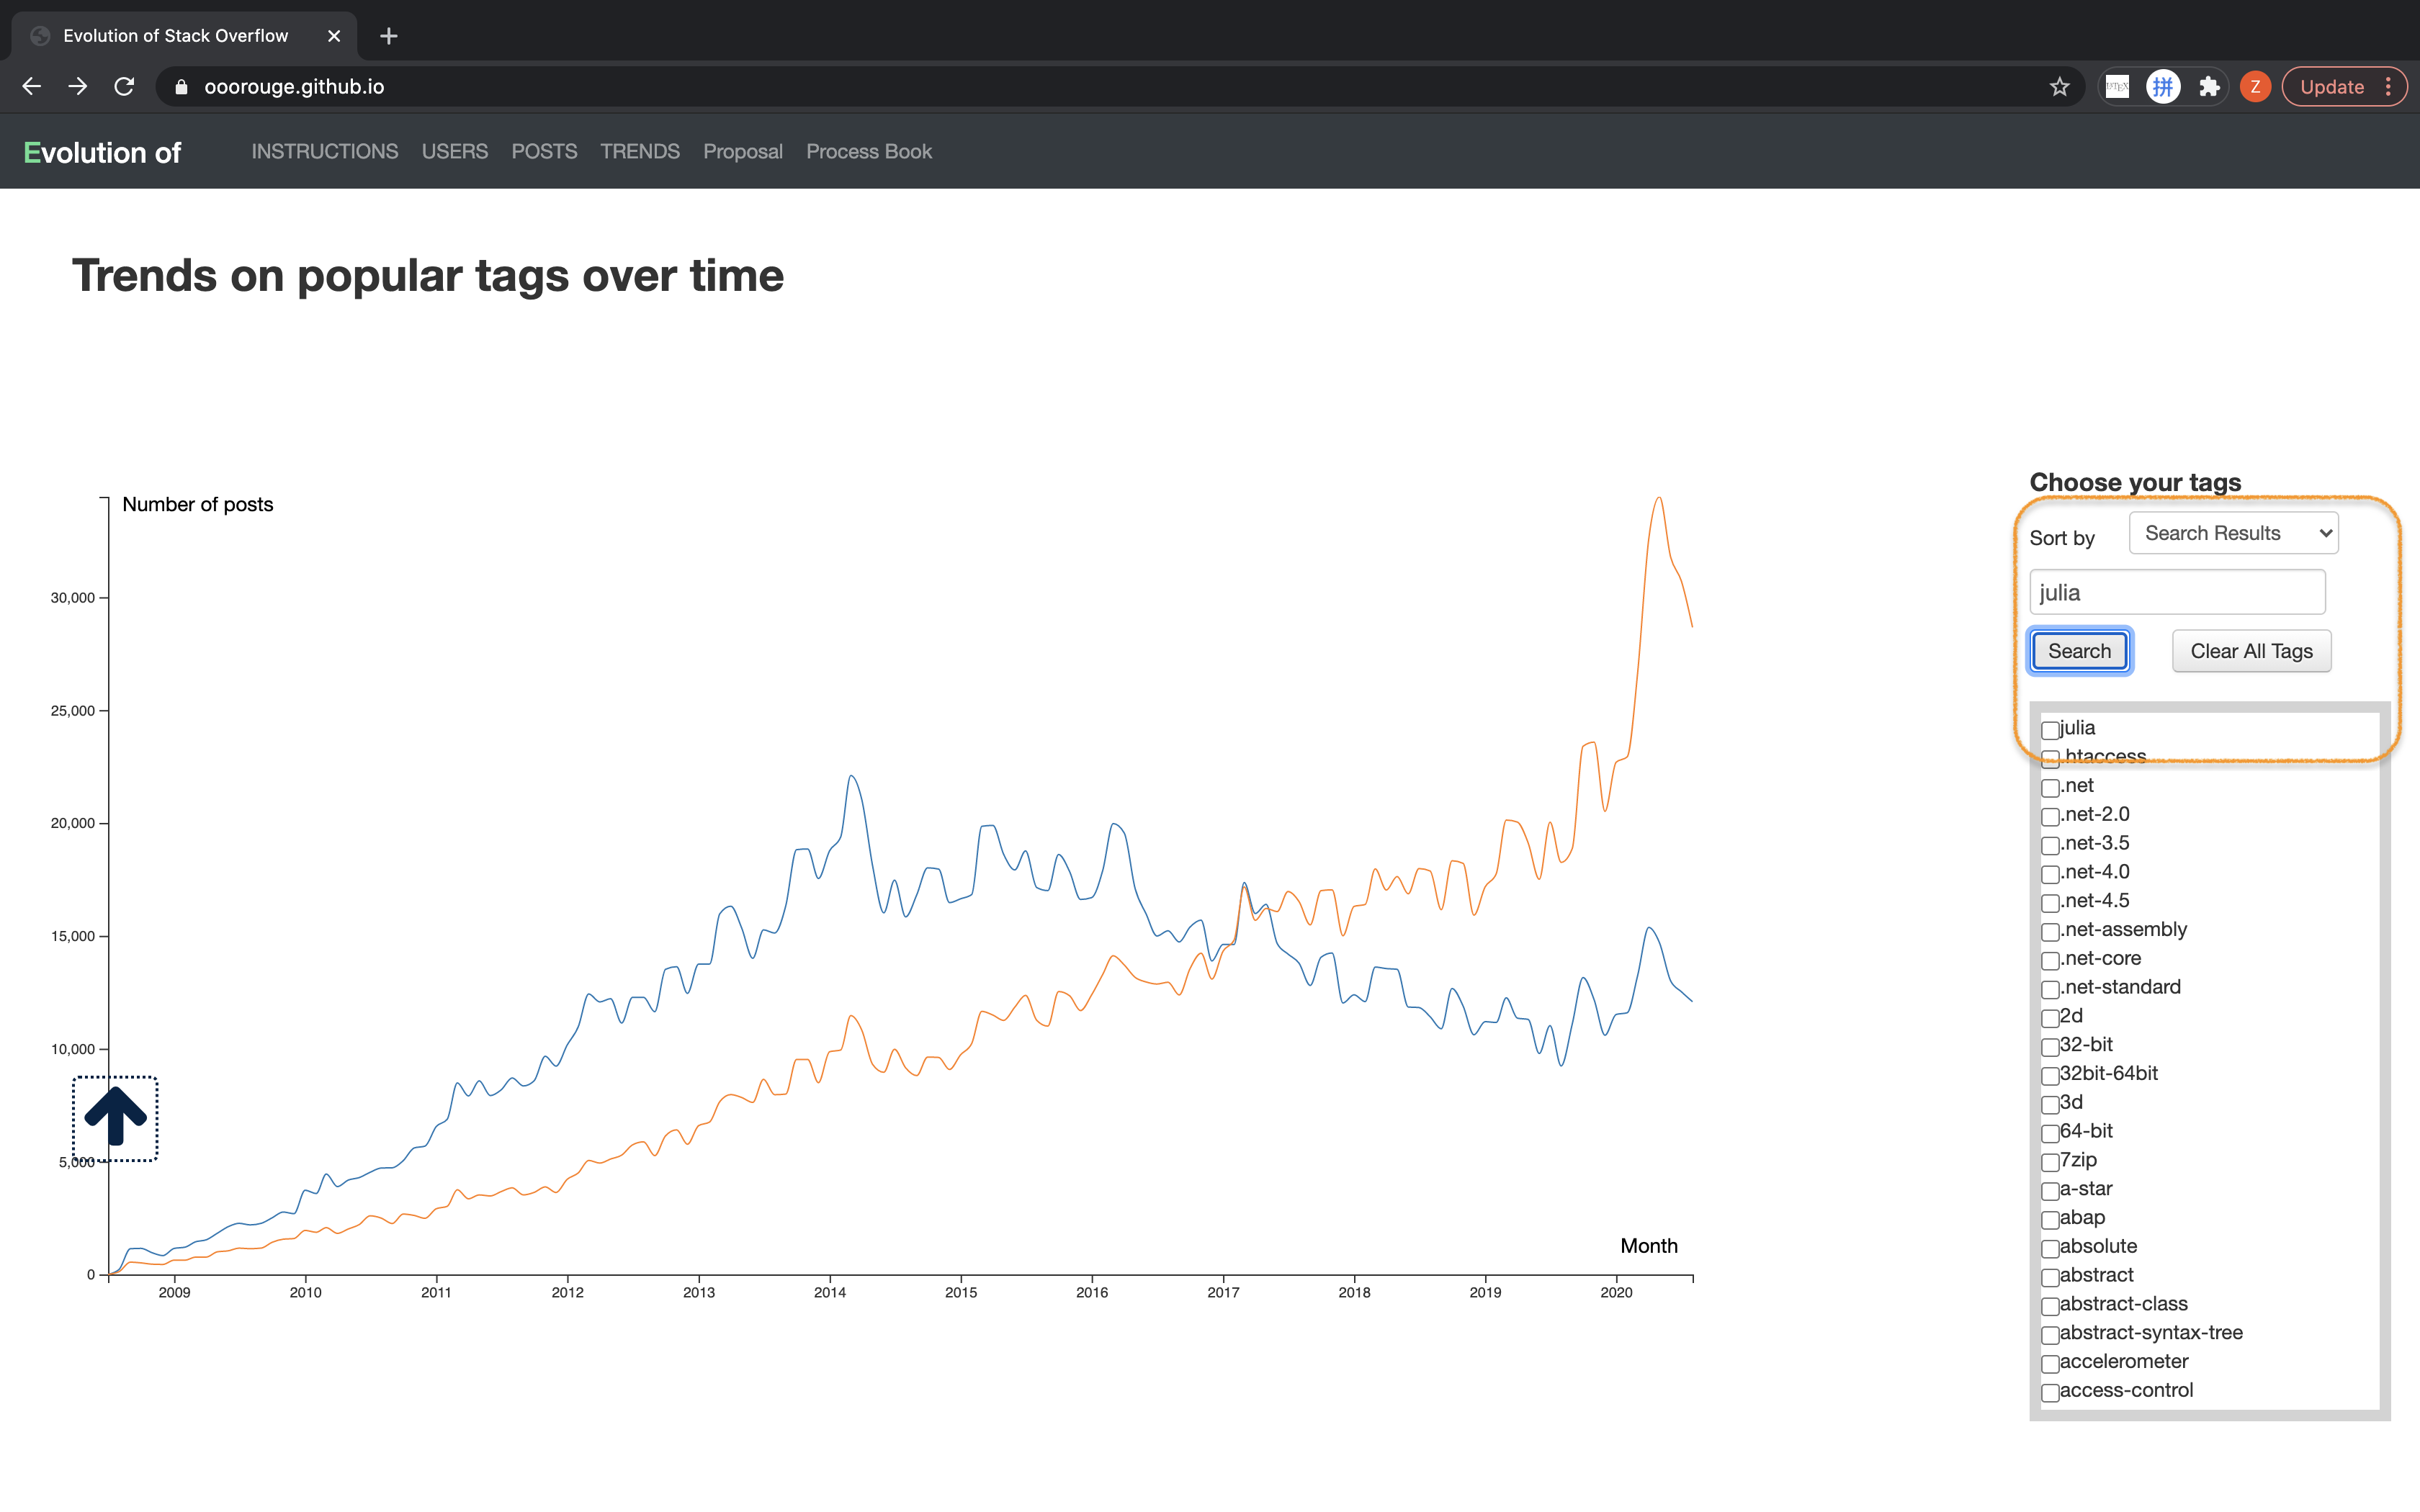Open the Extensions puzzle icon
The height and width of the screenshot is (1512, 2420).
pos(2209,87)
